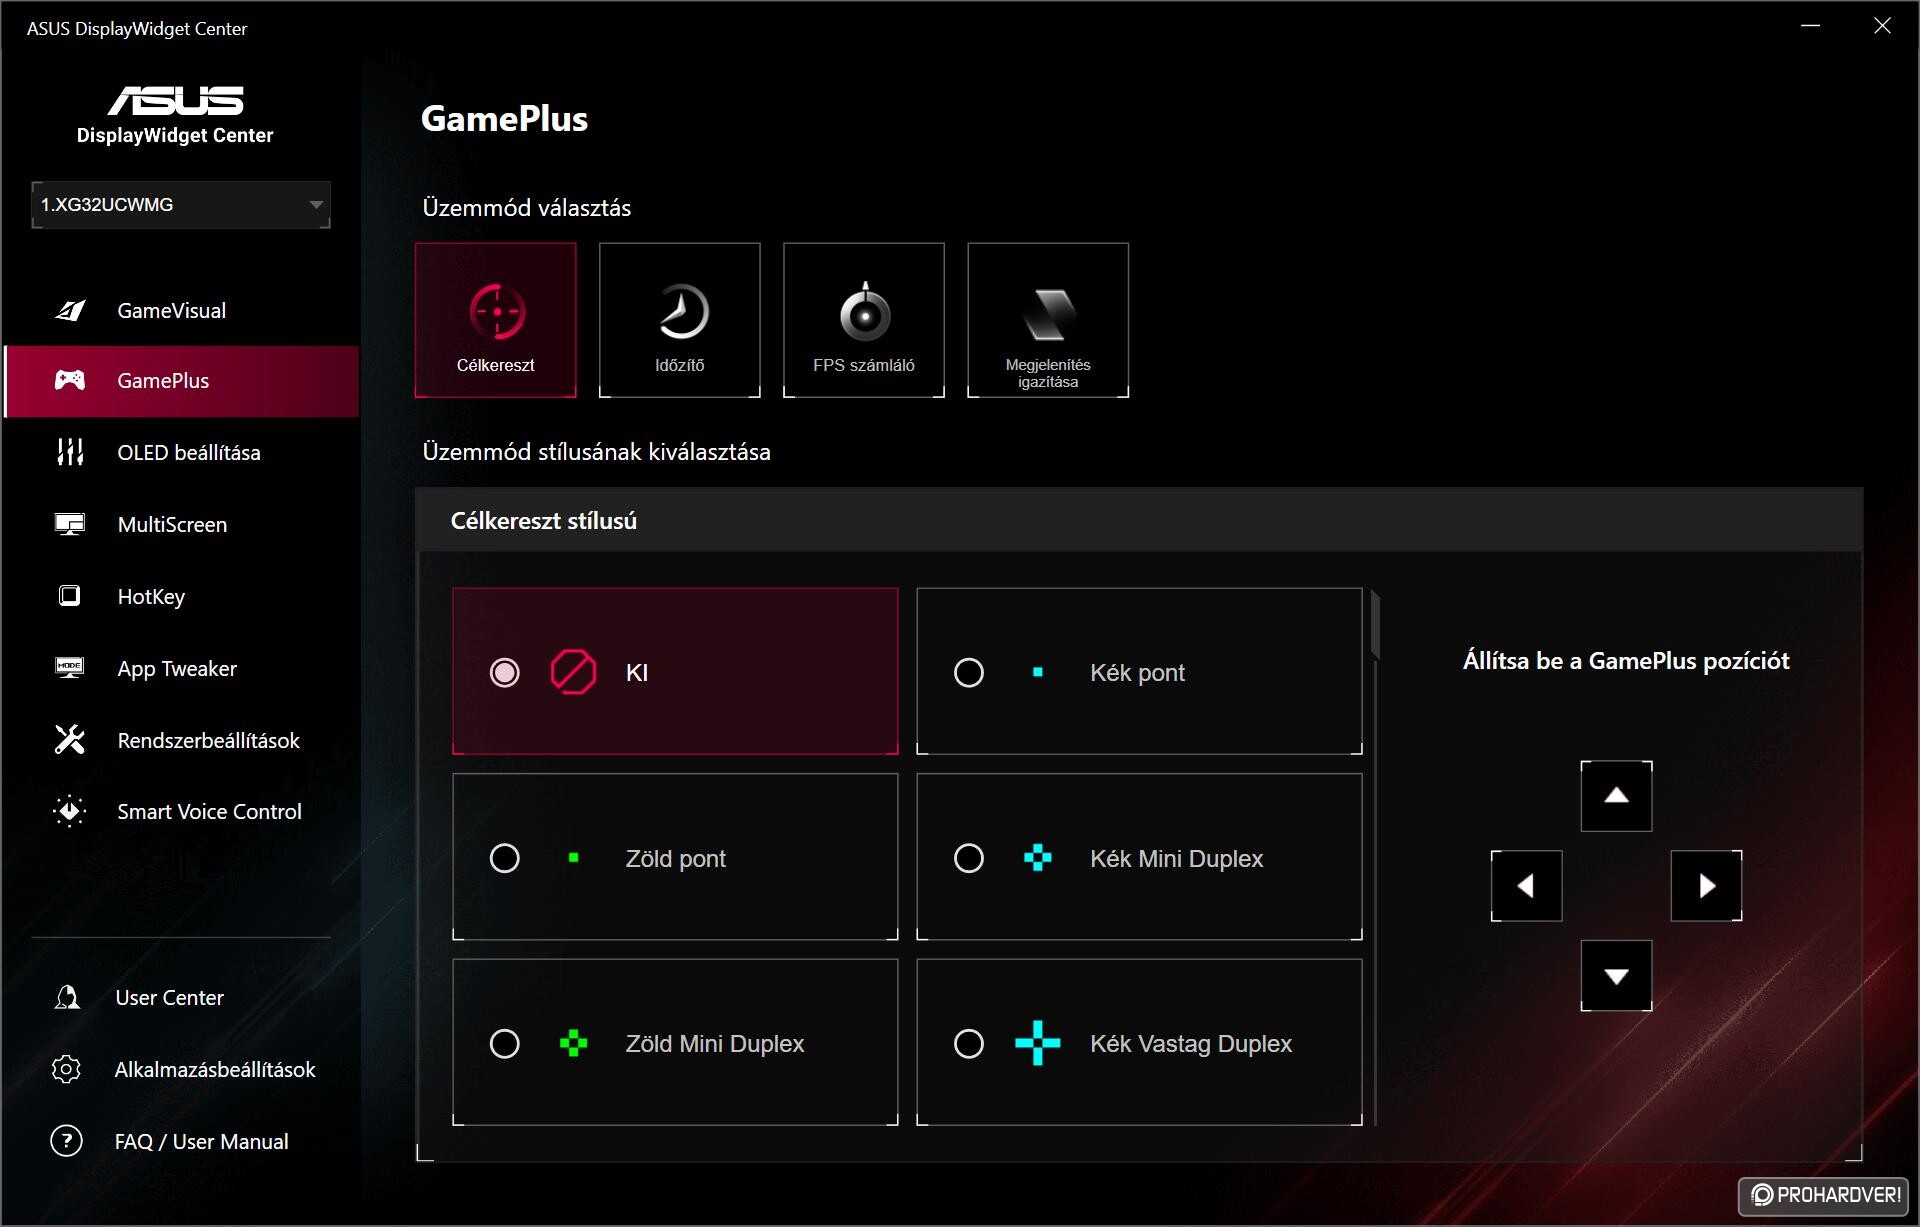Click the Alkalmazásbeállítások label
Viewport: 1920px width, 1227px height.
[215, 1069]
